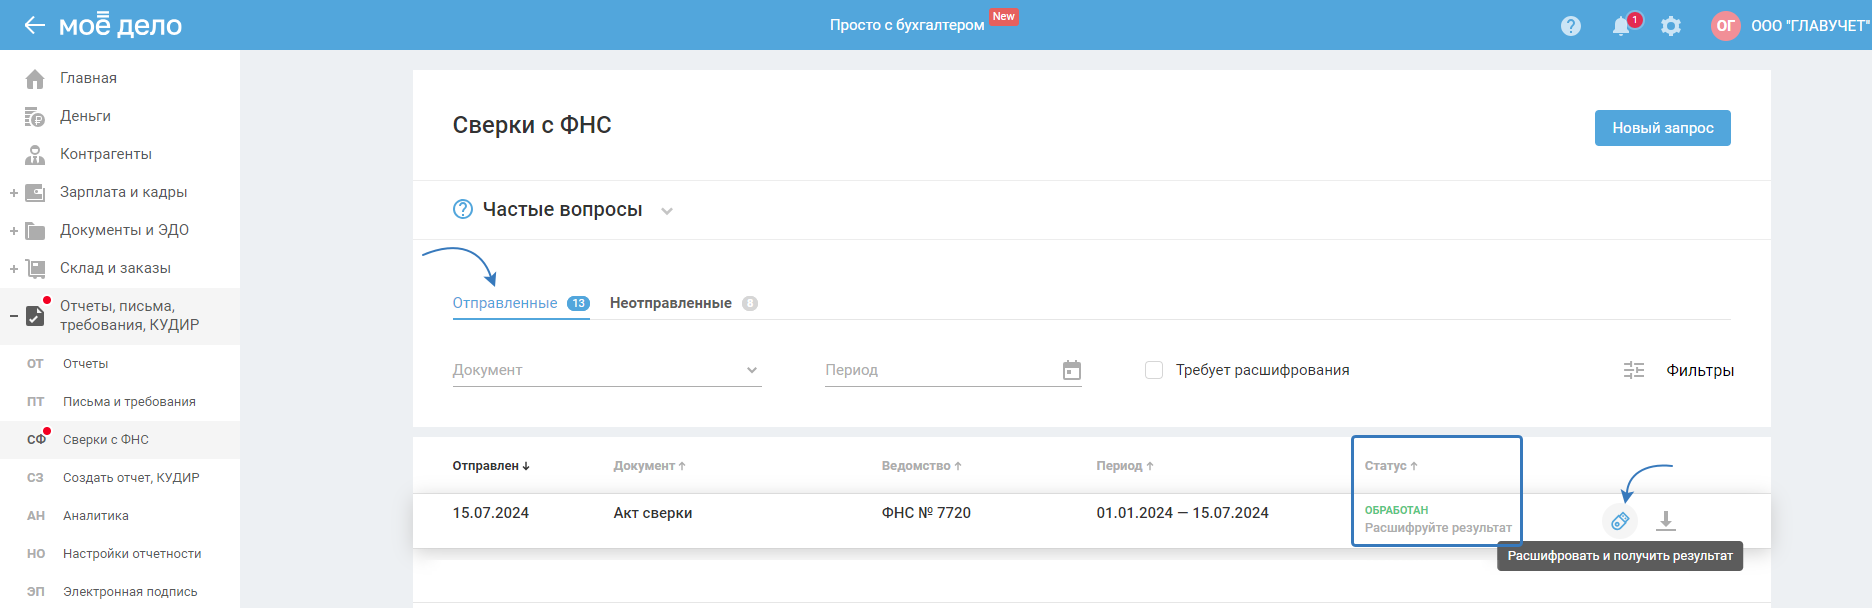Viewport: 1872px width, 608px height.
Task: Click the download icon in row
Action: [1666, 520]
